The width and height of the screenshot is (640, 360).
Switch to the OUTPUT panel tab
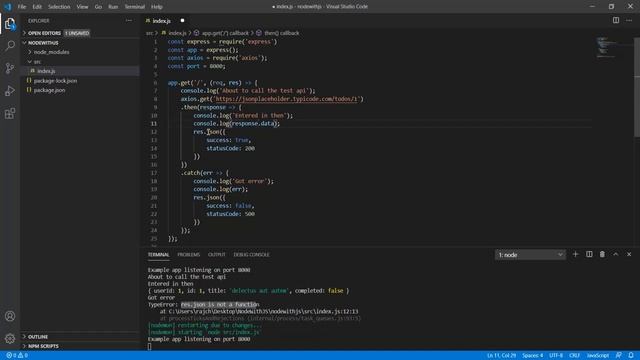tap(216, 255)
